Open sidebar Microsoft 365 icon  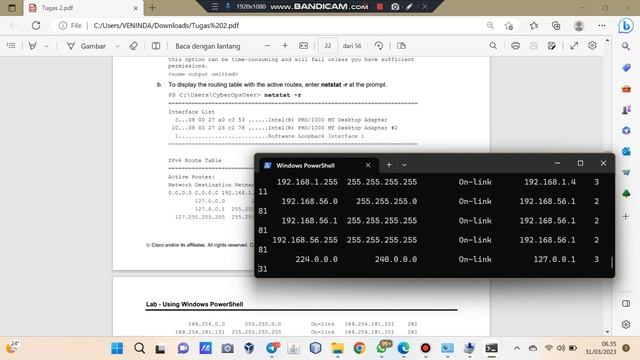tap(626, 130)
